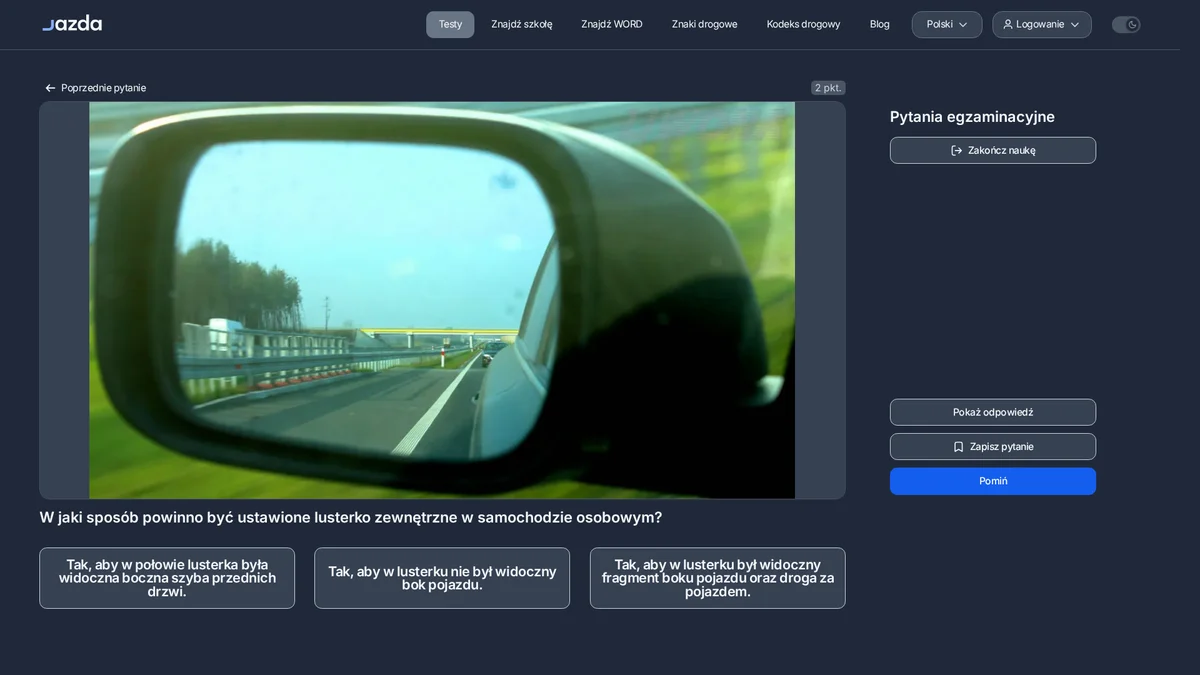The image size is (1200, 675).
Task: Choose answer about boczna szyba przednich drzwi
Action: (167, 578)
